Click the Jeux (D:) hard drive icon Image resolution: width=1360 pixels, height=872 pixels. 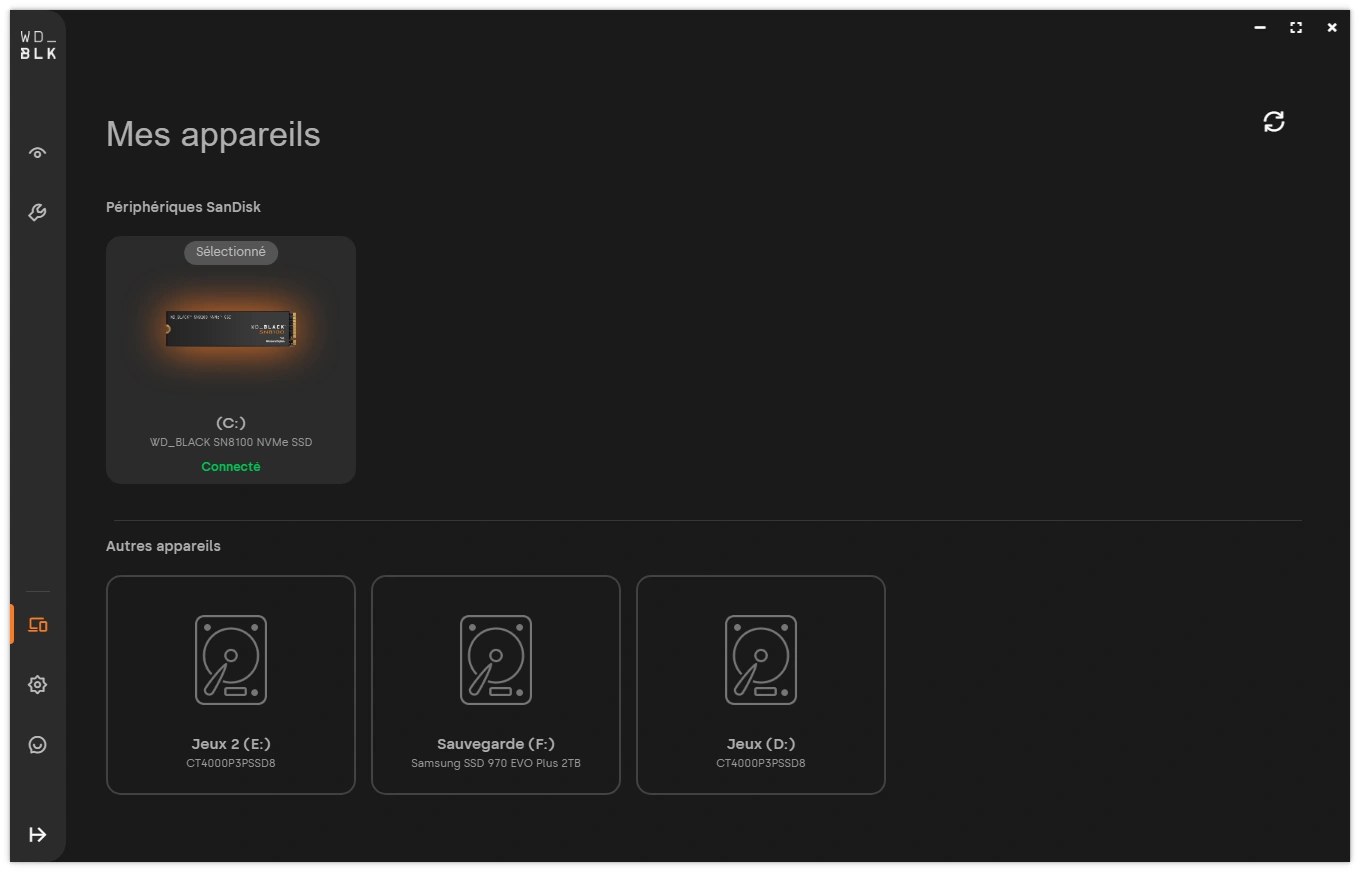coord(761,660)
